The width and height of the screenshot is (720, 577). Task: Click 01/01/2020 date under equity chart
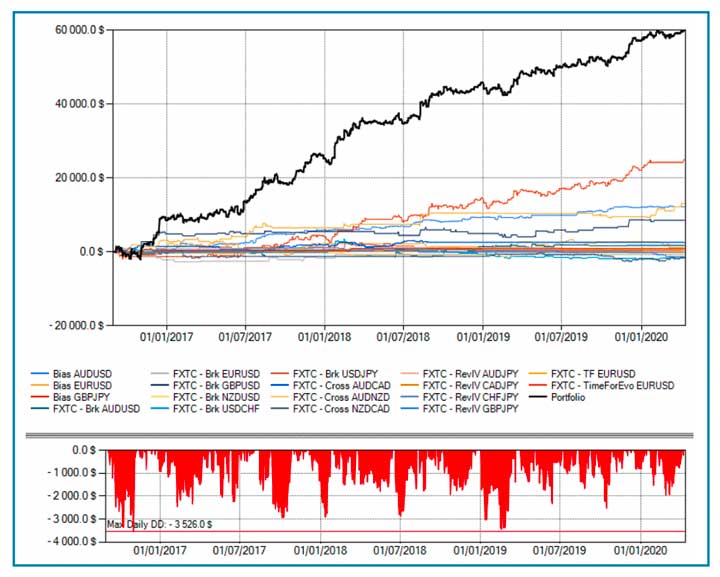pos(641,337)
